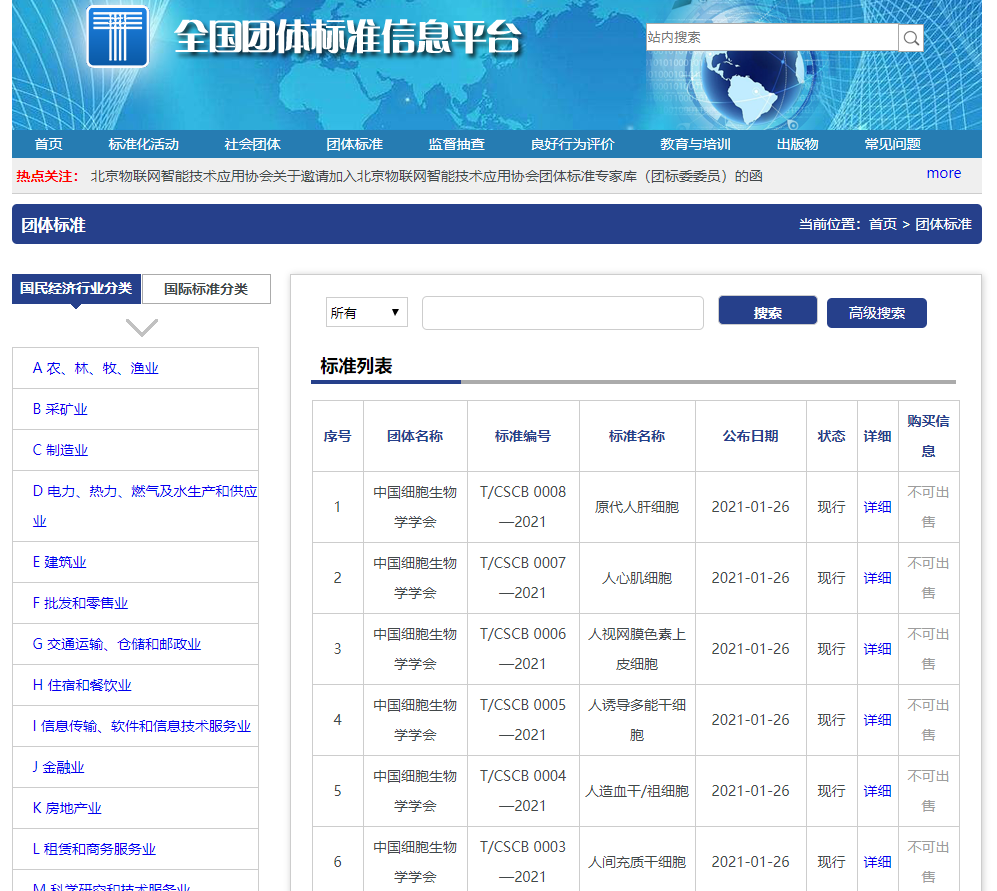This screenshot has height=891, width=997.
Task: Open 高级搜索 advanced search
Action: coord(876,313)
